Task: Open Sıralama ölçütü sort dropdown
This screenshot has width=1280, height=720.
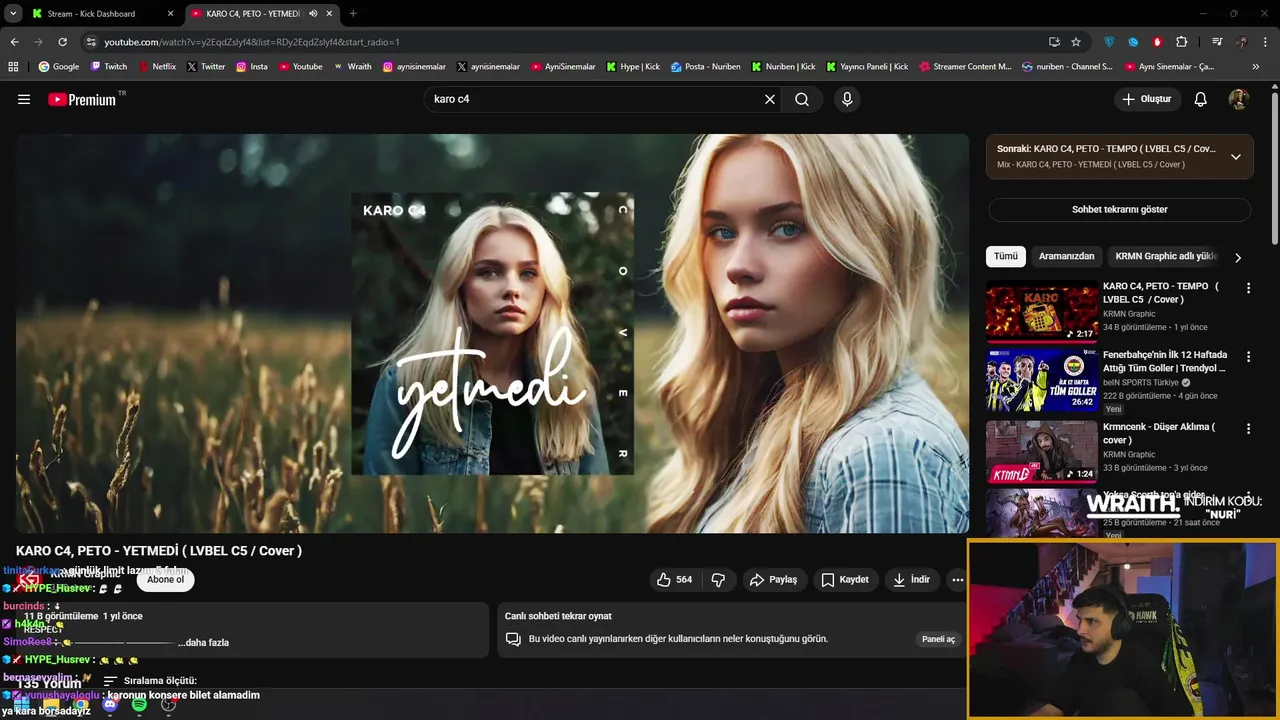Action: (150, 681)
